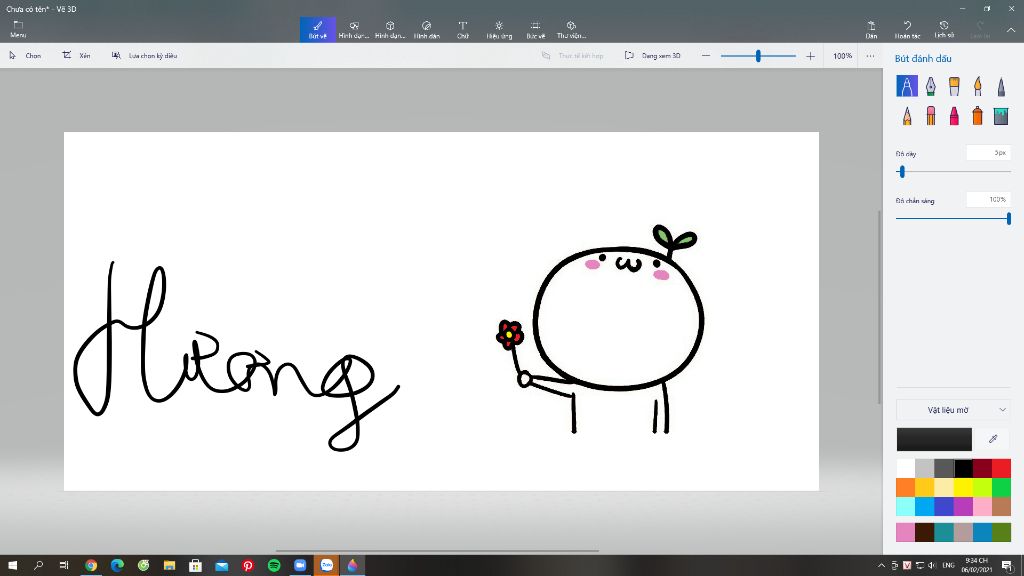Open Google Chrome from taskbar
1024x576 pixels.
(x=91, y=566)
